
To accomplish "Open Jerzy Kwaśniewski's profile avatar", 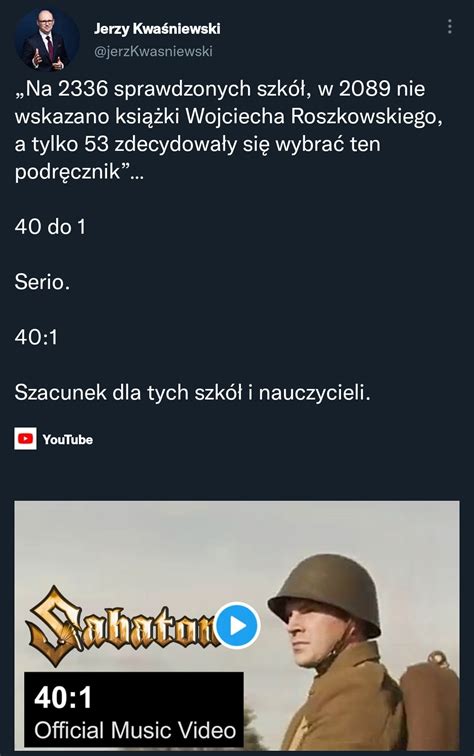I will coord(47,40).
